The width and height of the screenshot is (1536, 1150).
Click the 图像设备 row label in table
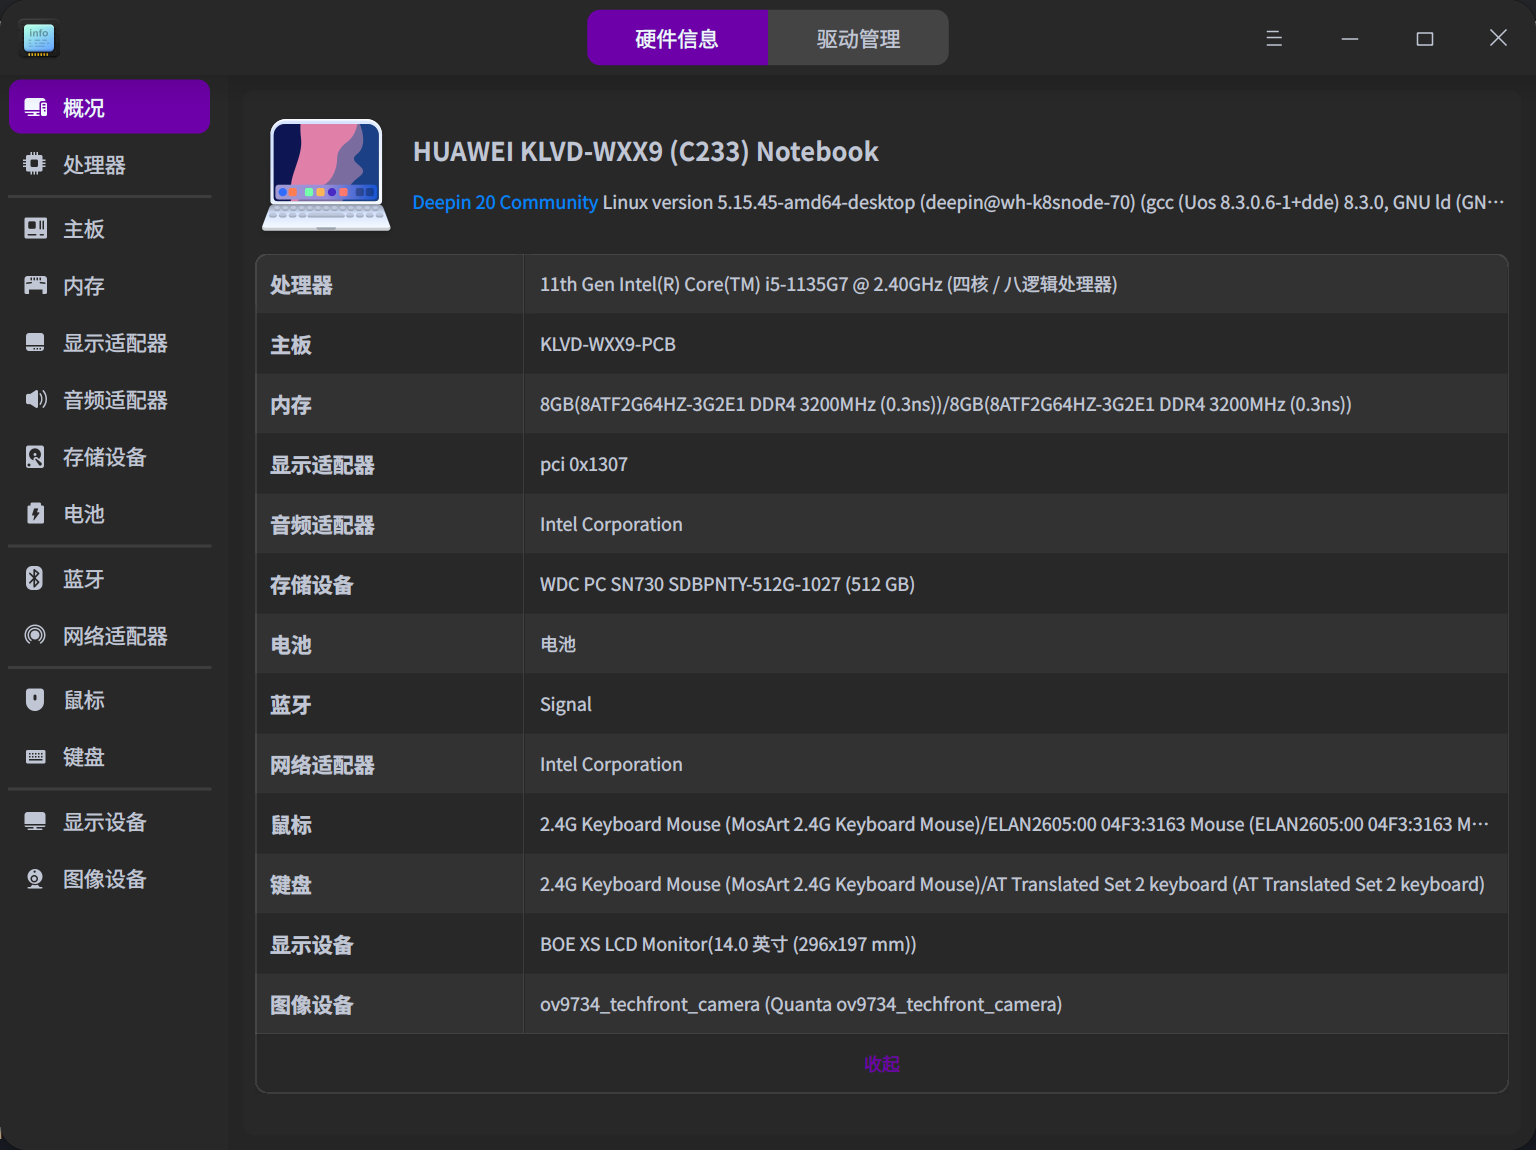(312, 1005)
